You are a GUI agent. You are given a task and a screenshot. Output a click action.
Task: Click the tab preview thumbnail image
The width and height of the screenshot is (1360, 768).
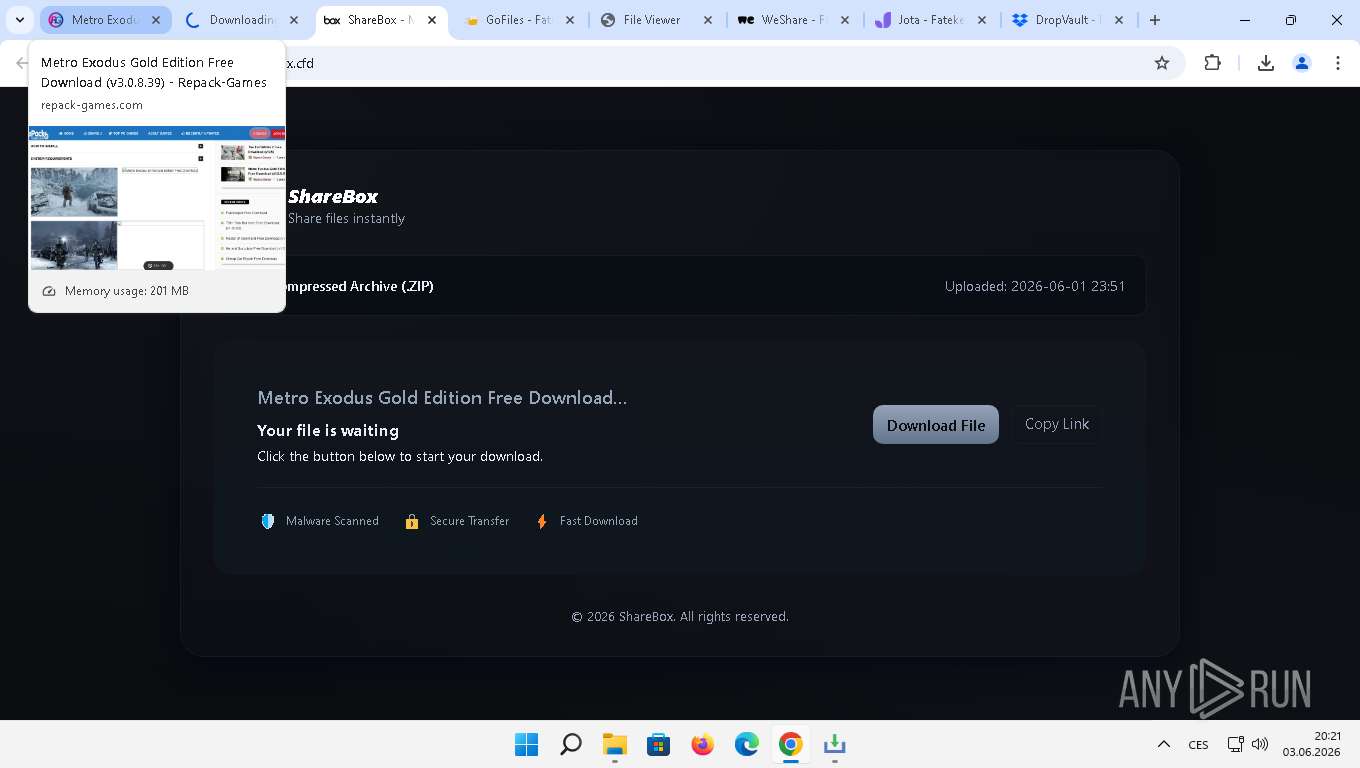157,198
